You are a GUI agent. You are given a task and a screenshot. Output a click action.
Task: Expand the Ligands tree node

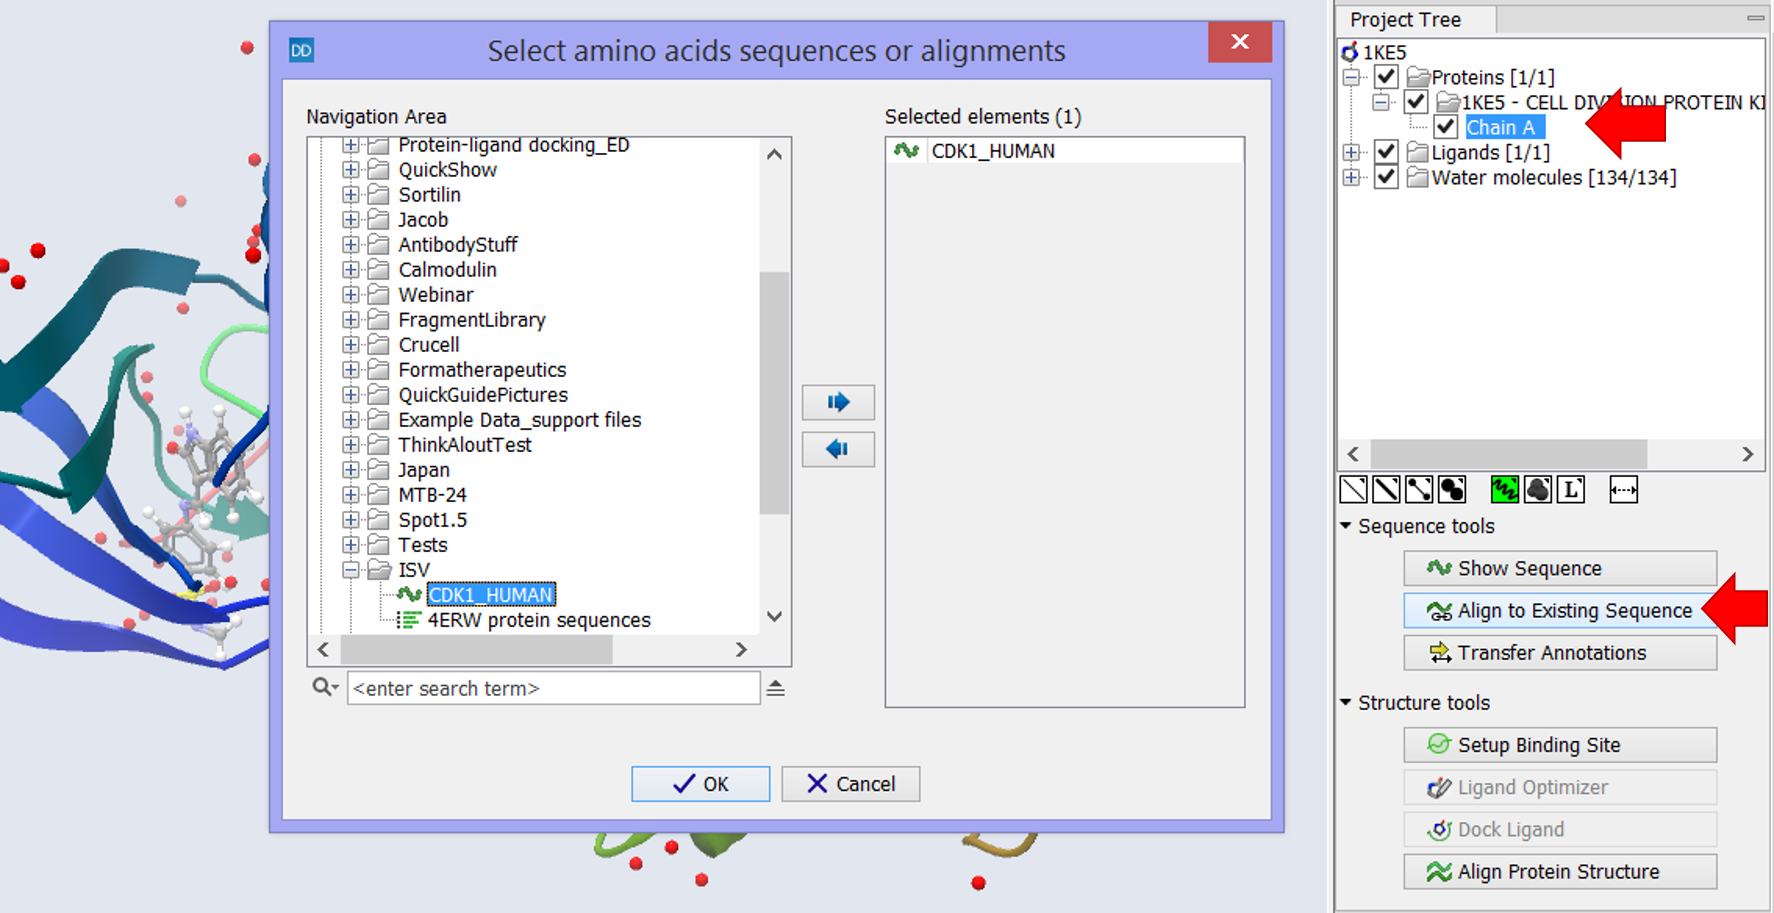1352,152
